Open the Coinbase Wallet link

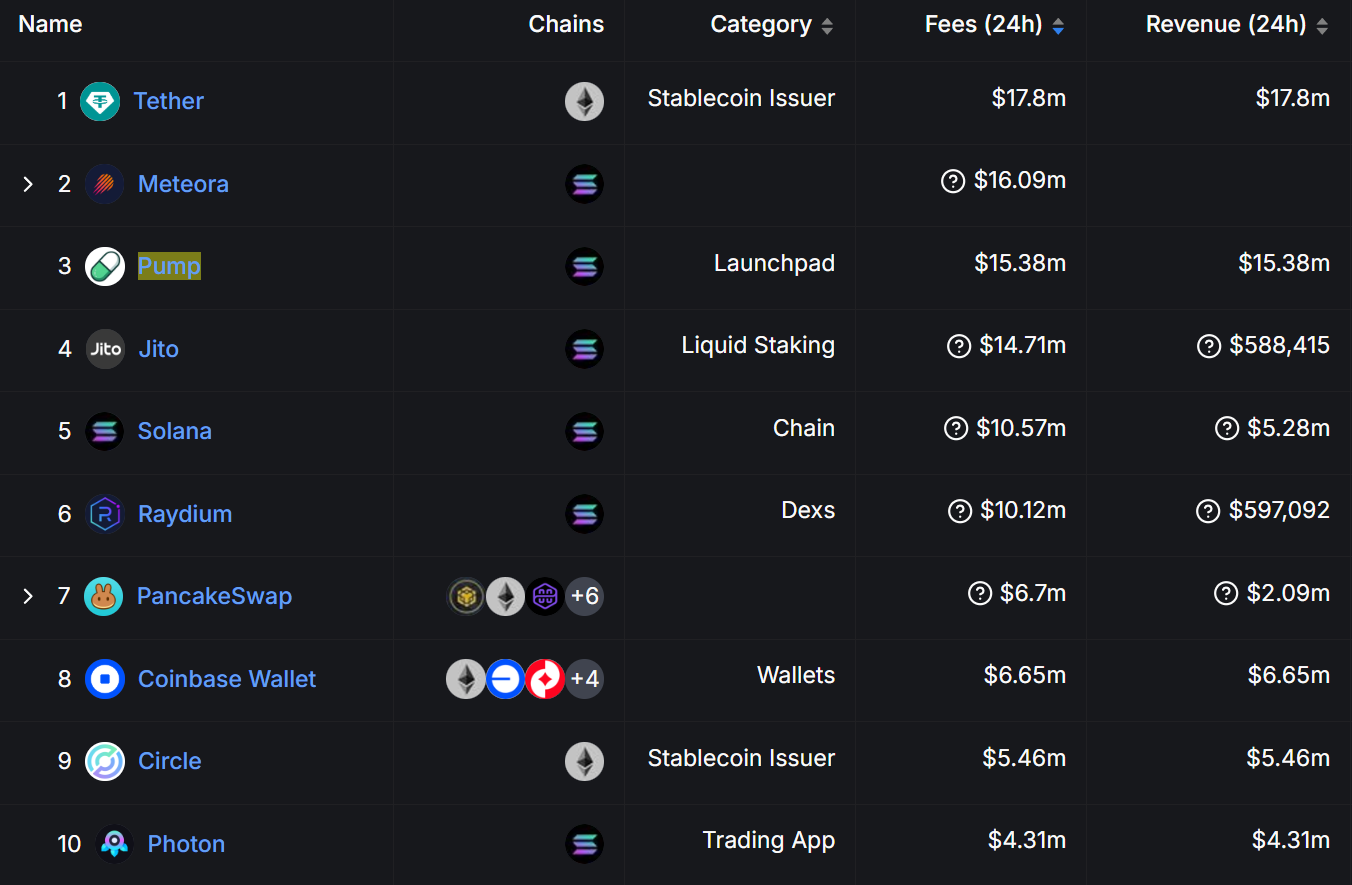(x=227, y=679)
